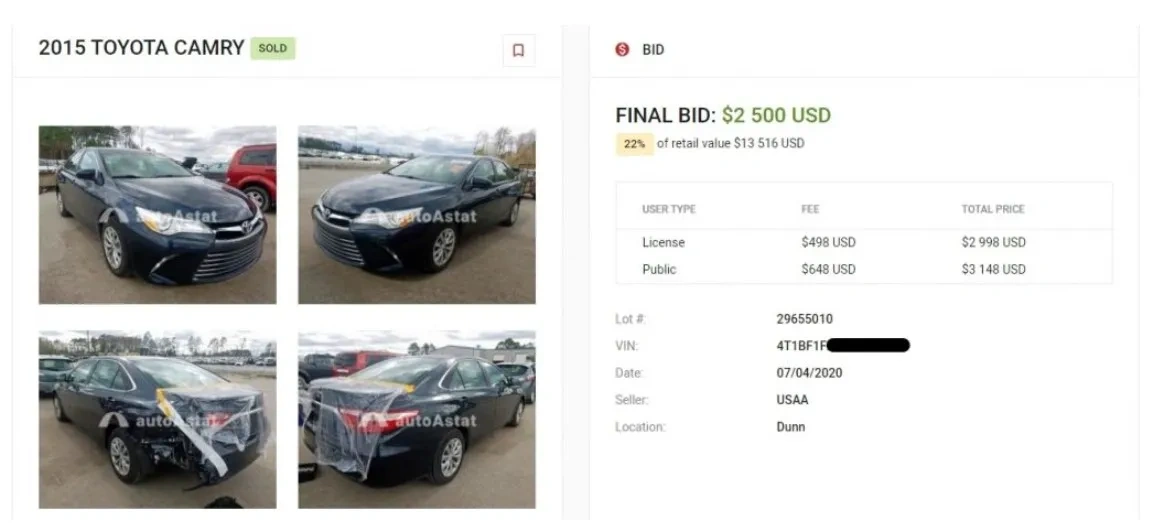The width and height of the screenshot is (1149, 523).
Task: Open the front-left Camry photo
Action: pos(157,214)
